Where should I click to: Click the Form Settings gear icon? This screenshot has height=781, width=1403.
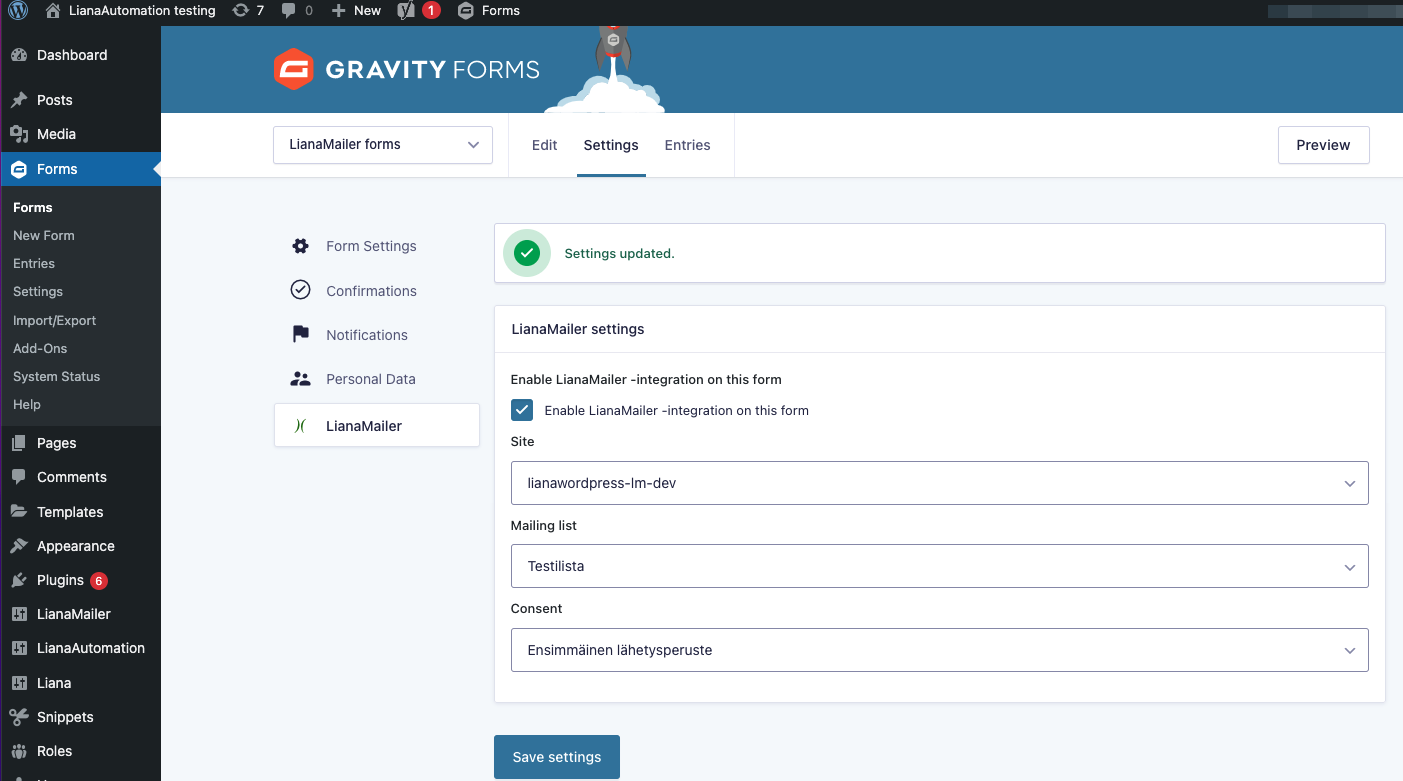300,246
